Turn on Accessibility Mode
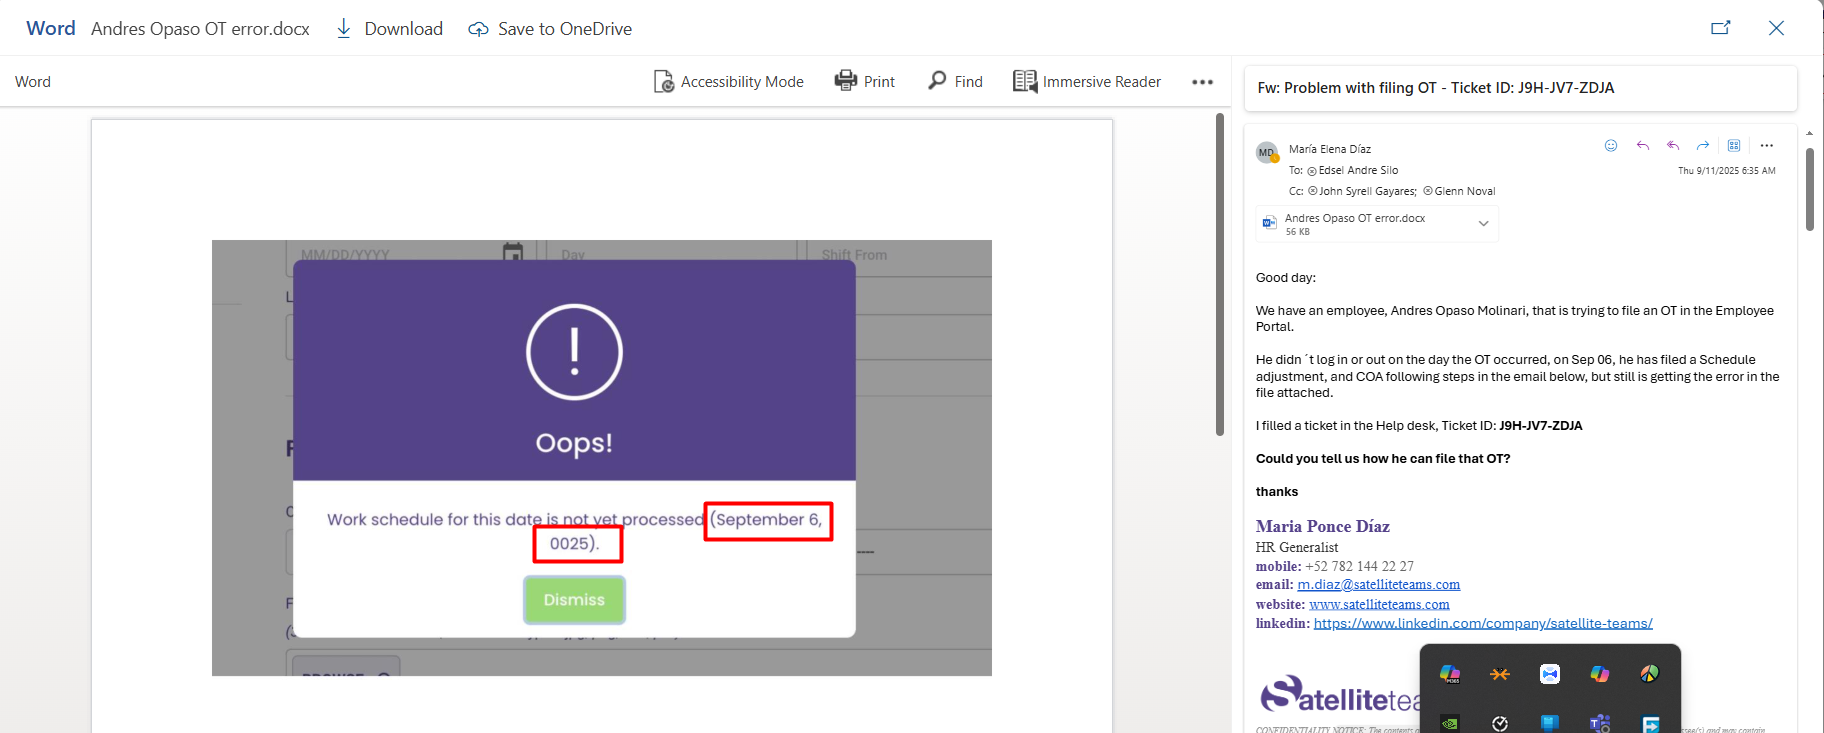 [x=729, y=81]
